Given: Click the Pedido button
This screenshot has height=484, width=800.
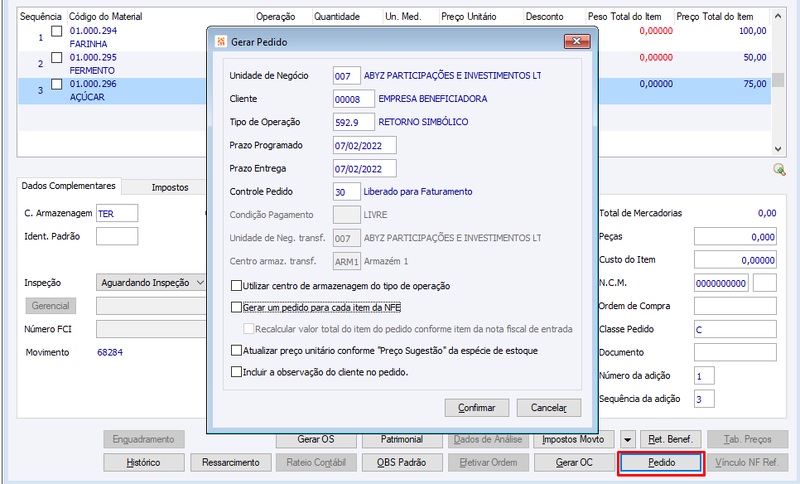Looking at the screenshot, I should [x=661, y=463].
